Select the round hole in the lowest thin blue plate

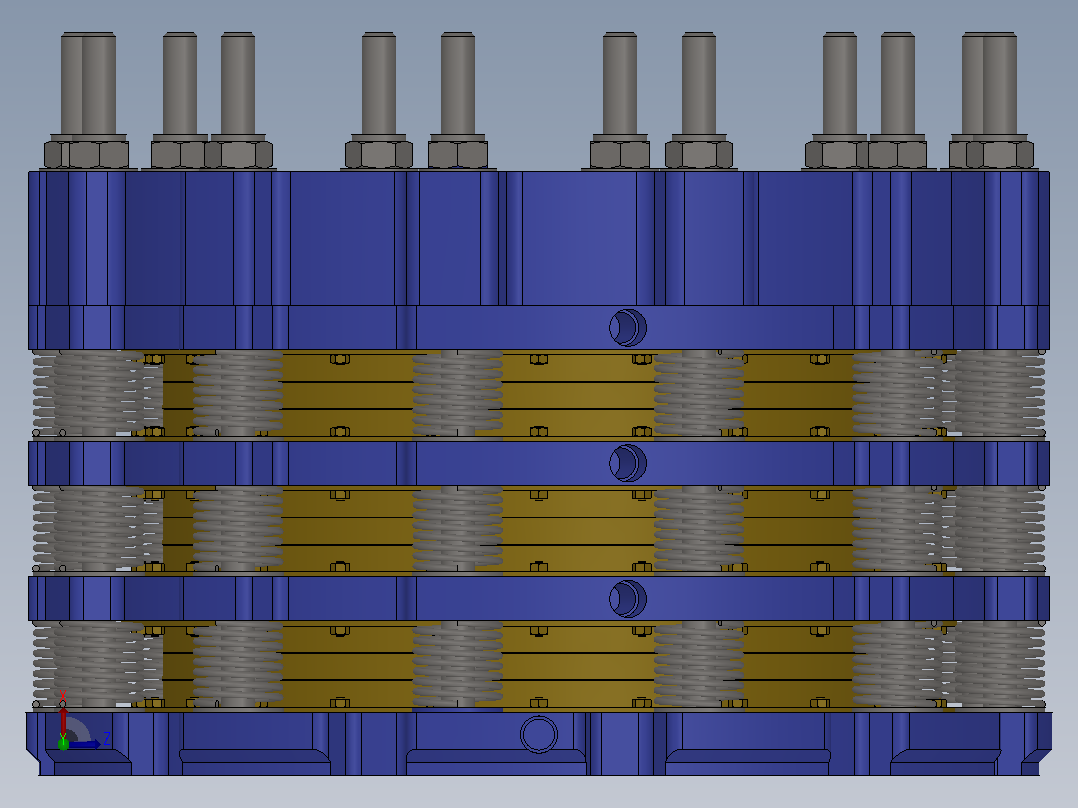tap(628, 598)
